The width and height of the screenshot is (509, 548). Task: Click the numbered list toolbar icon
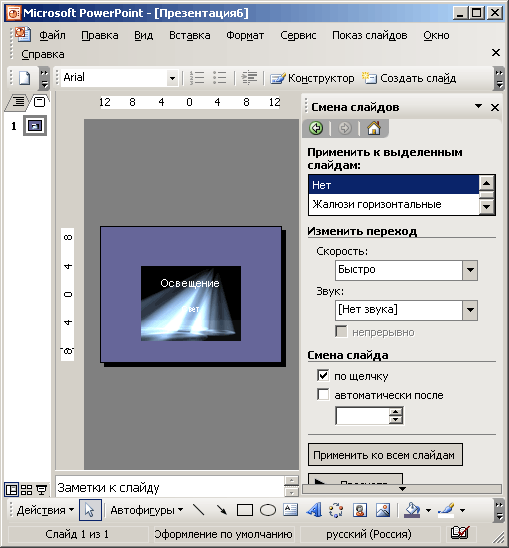coord(197,78)
